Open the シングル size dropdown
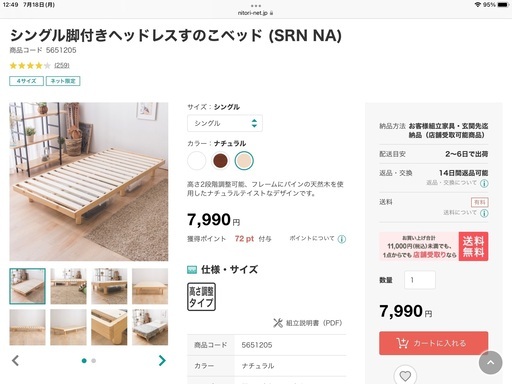Screen dimensions: 512x384 click(x=225, y=123)
